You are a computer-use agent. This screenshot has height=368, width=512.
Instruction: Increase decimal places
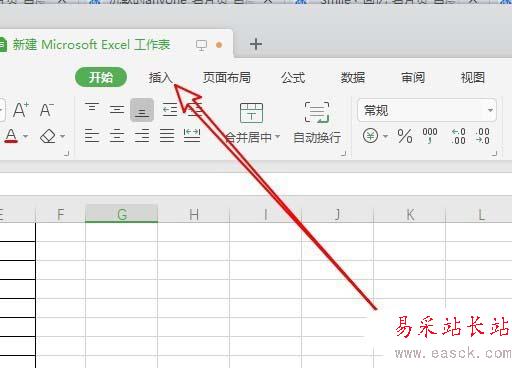coord(458,136)
